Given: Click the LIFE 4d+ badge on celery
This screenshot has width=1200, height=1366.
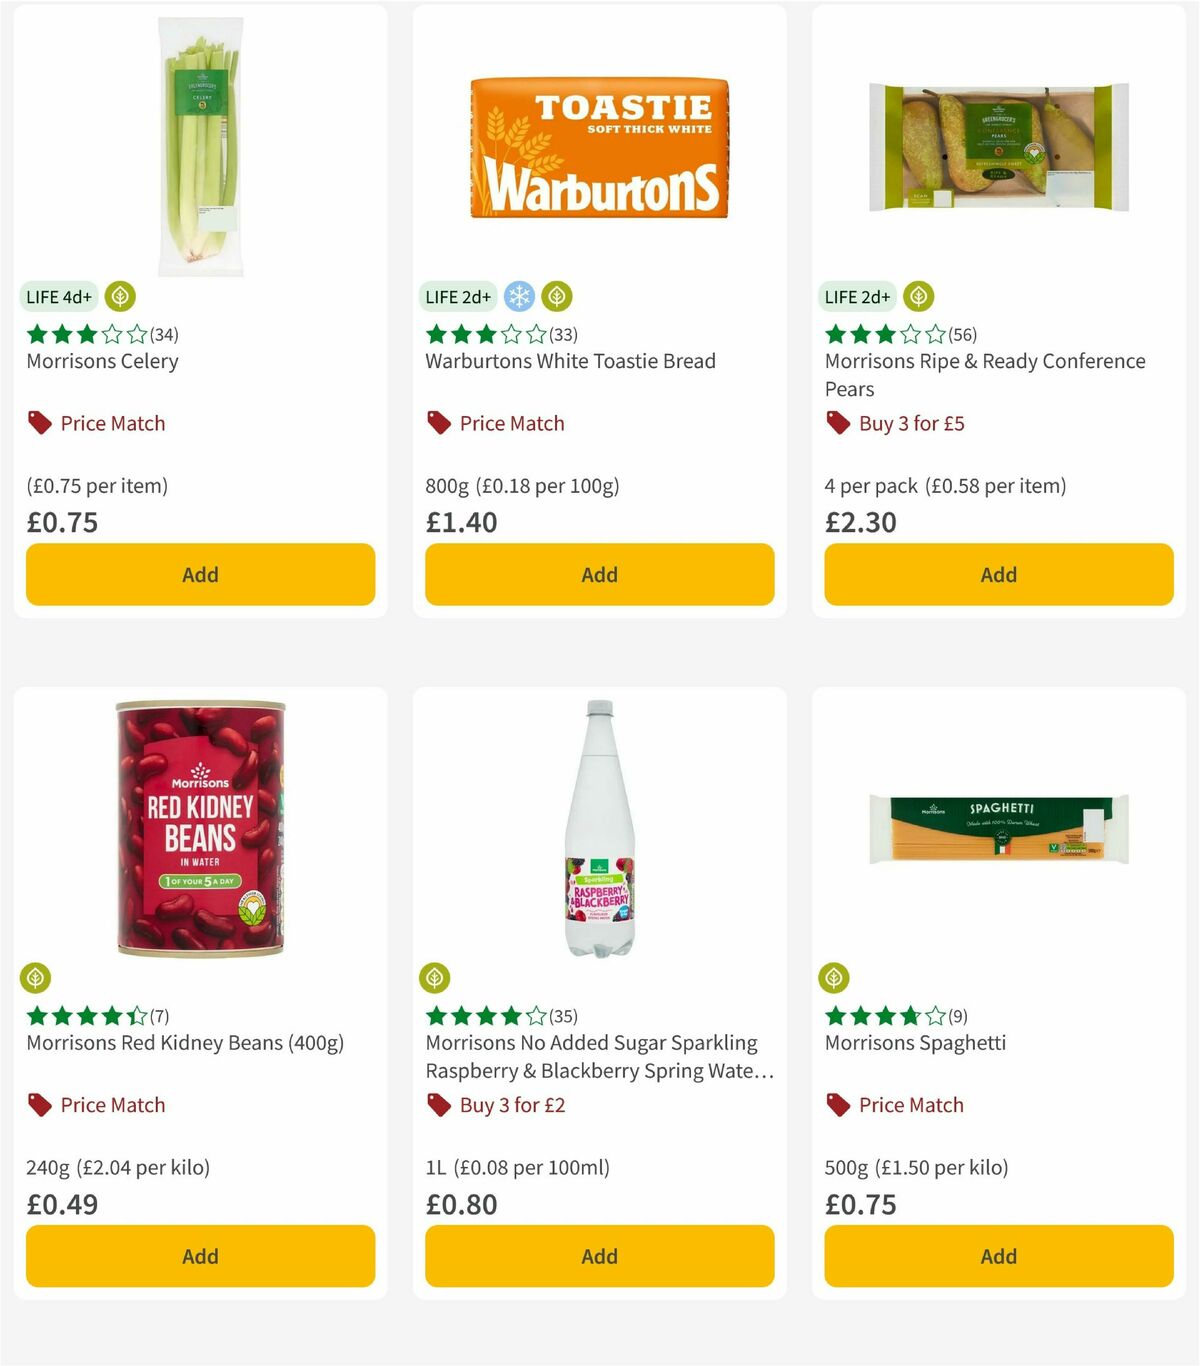Looking at the screenshot, I should pos(57,296).
